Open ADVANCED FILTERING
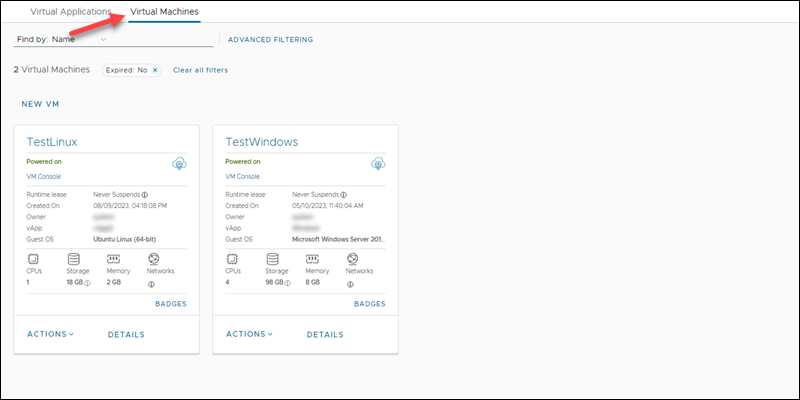This screenshot has width=800, height=400. (270, 39)
